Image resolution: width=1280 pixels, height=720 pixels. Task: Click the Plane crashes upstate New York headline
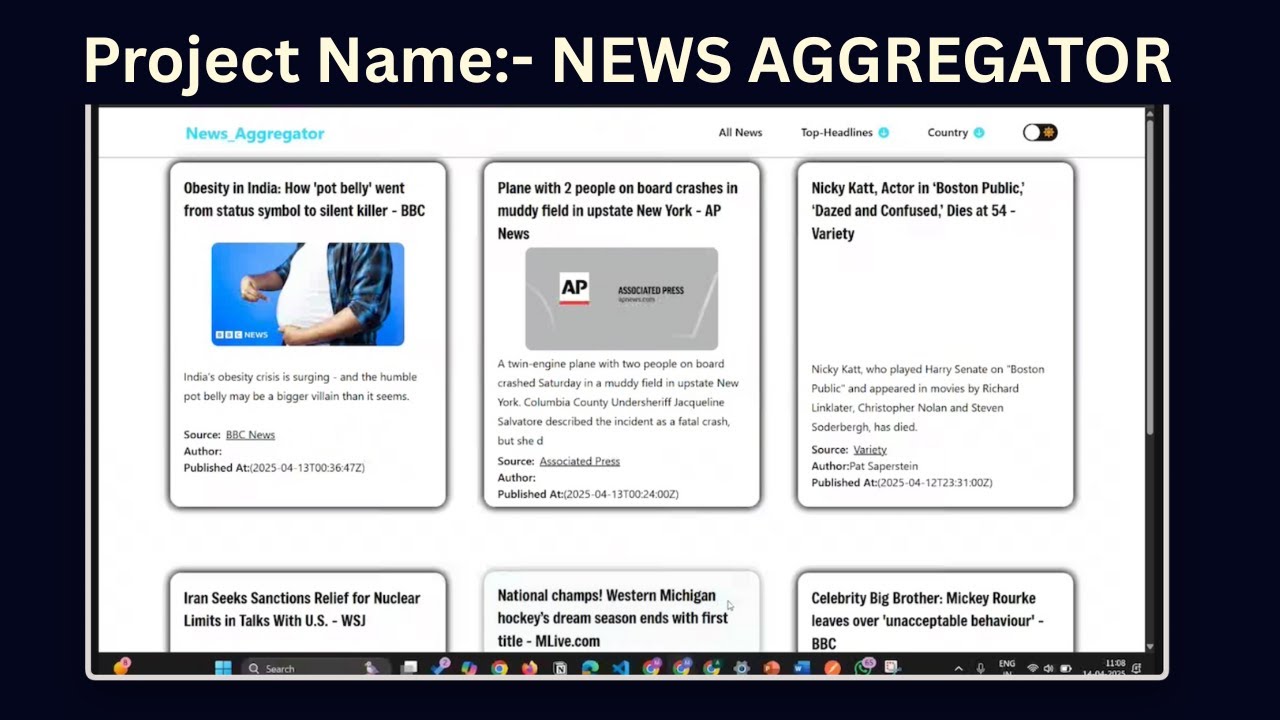pyautogui.click(x=618, y=210)
